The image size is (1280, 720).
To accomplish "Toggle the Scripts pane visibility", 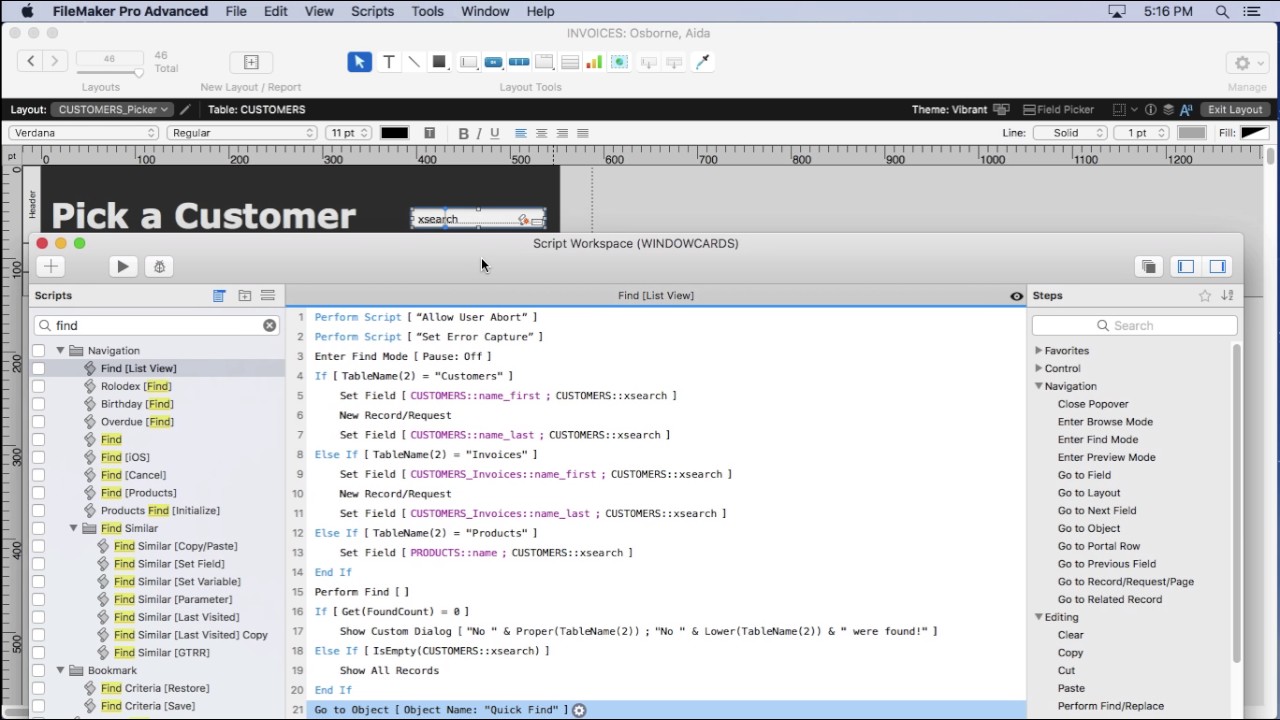I will (x=1186, y=266).
